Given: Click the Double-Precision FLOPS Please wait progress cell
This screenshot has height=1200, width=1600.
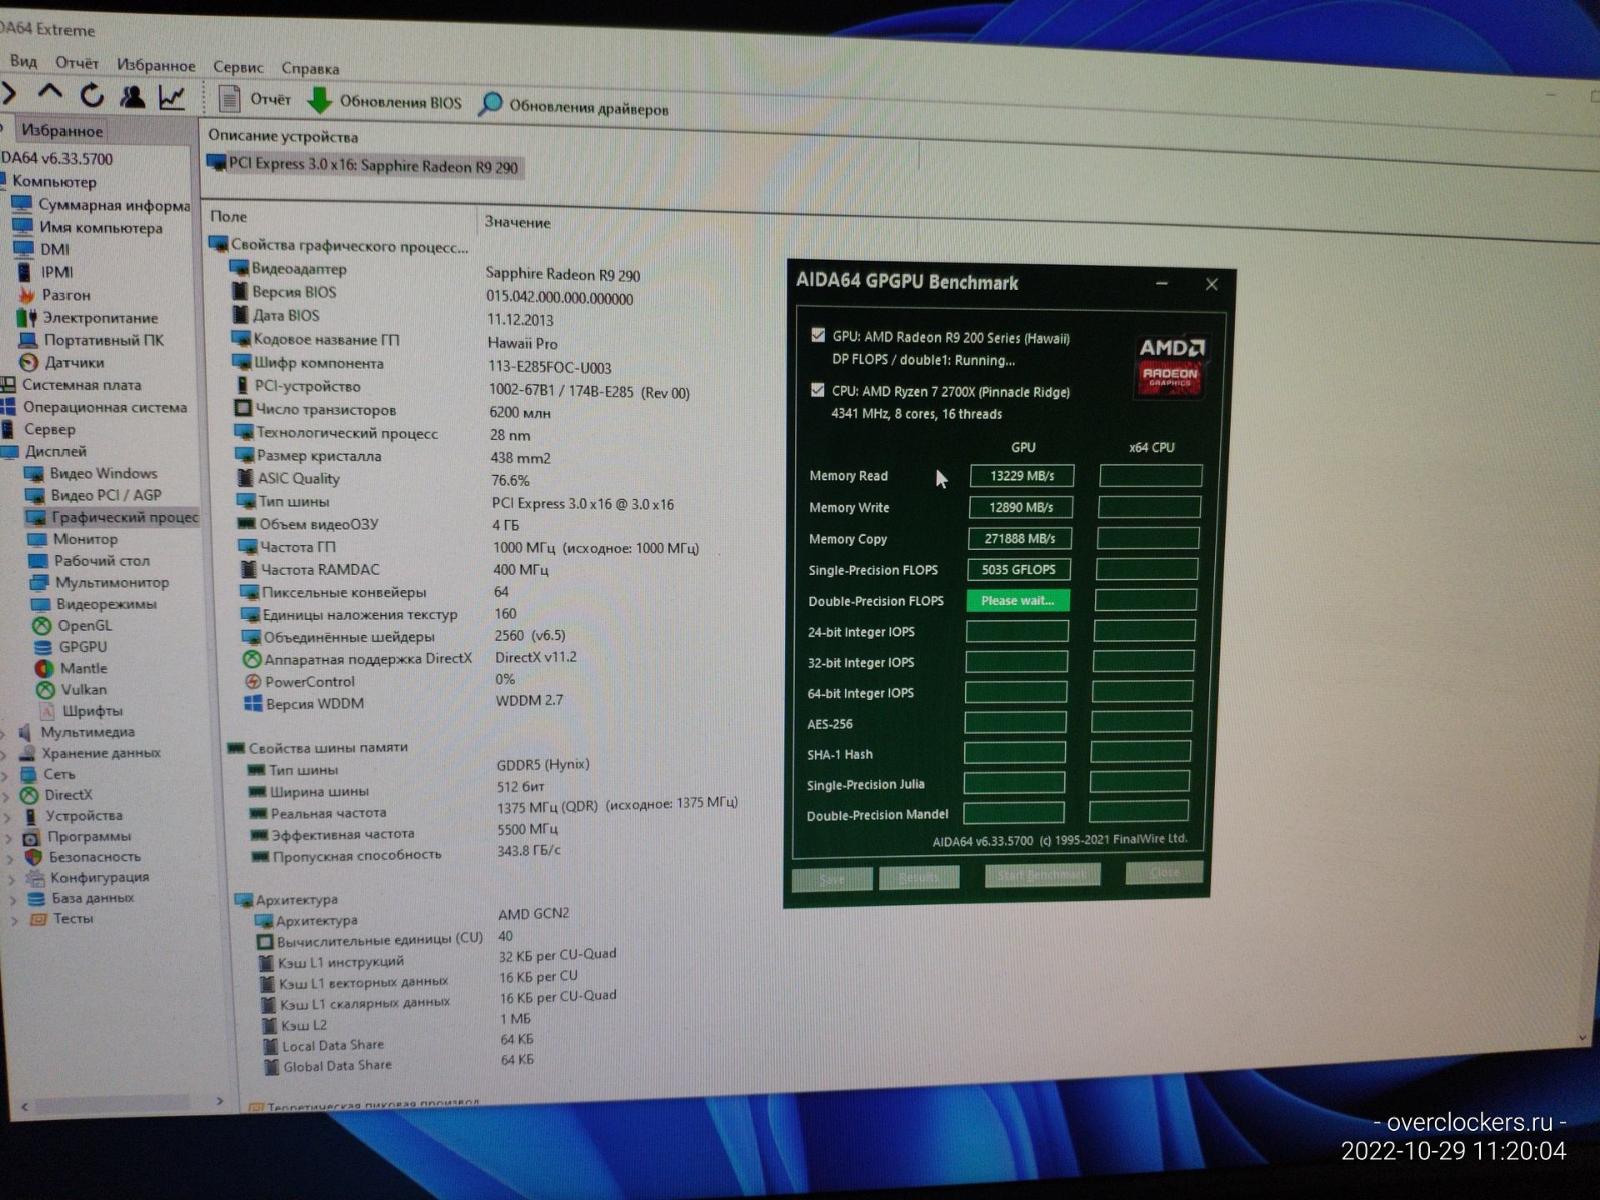Looking at the screenshot, I should [x=1018, y=600].
